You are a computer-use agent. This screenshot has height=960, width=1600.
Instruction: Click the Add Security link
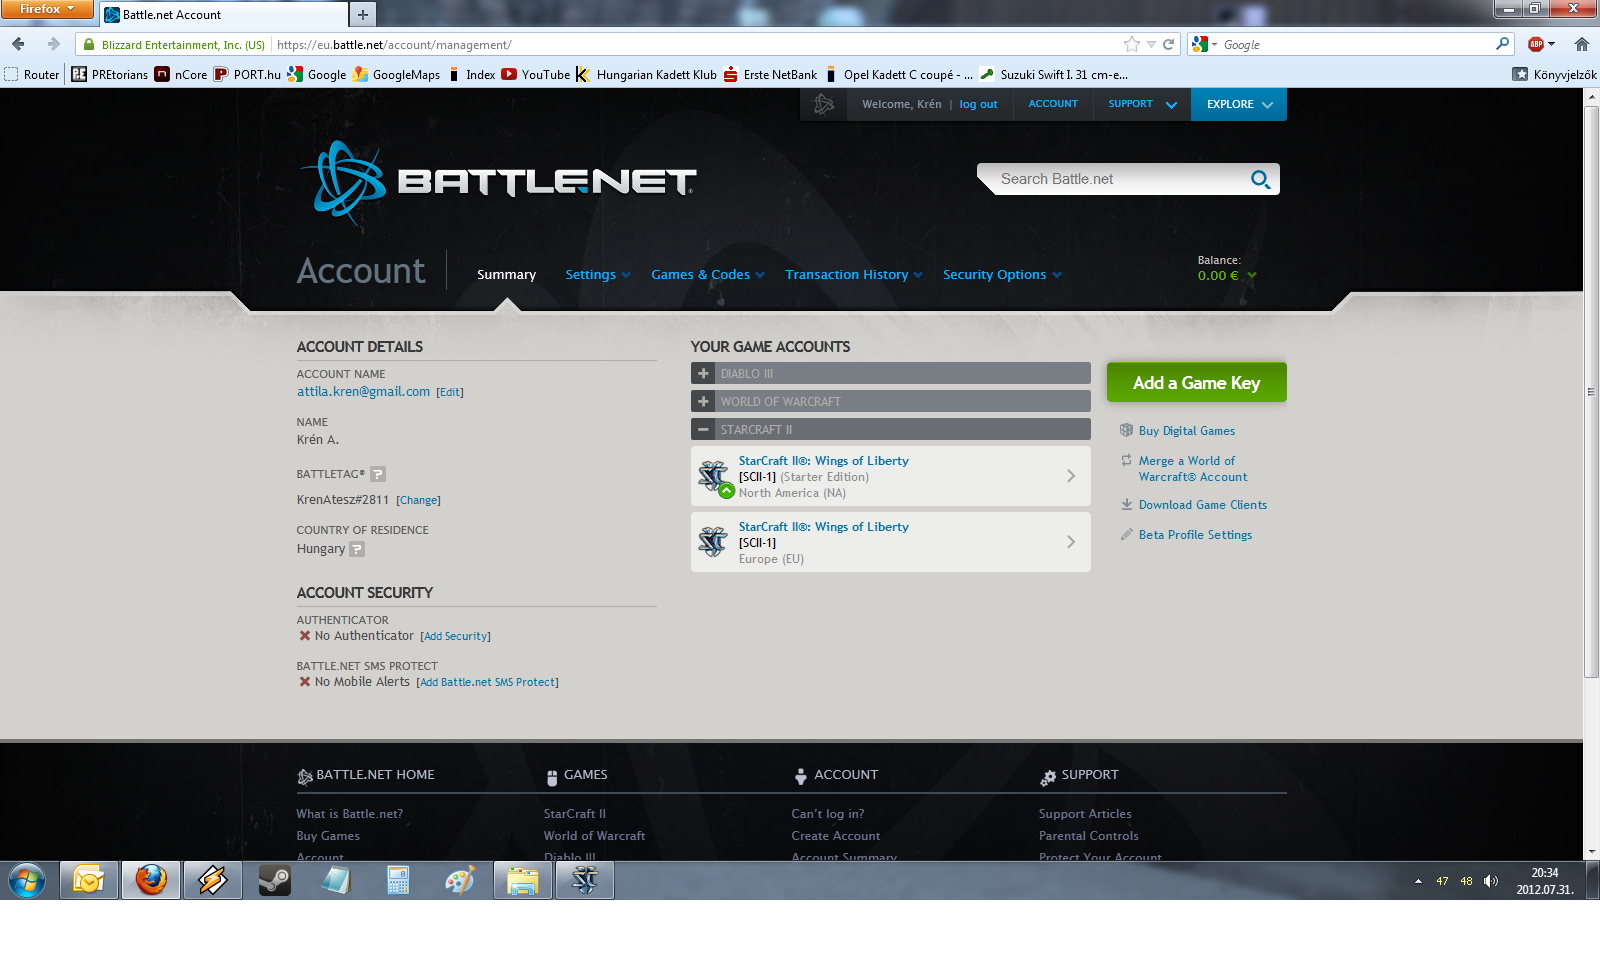click(x=455, y=636)
